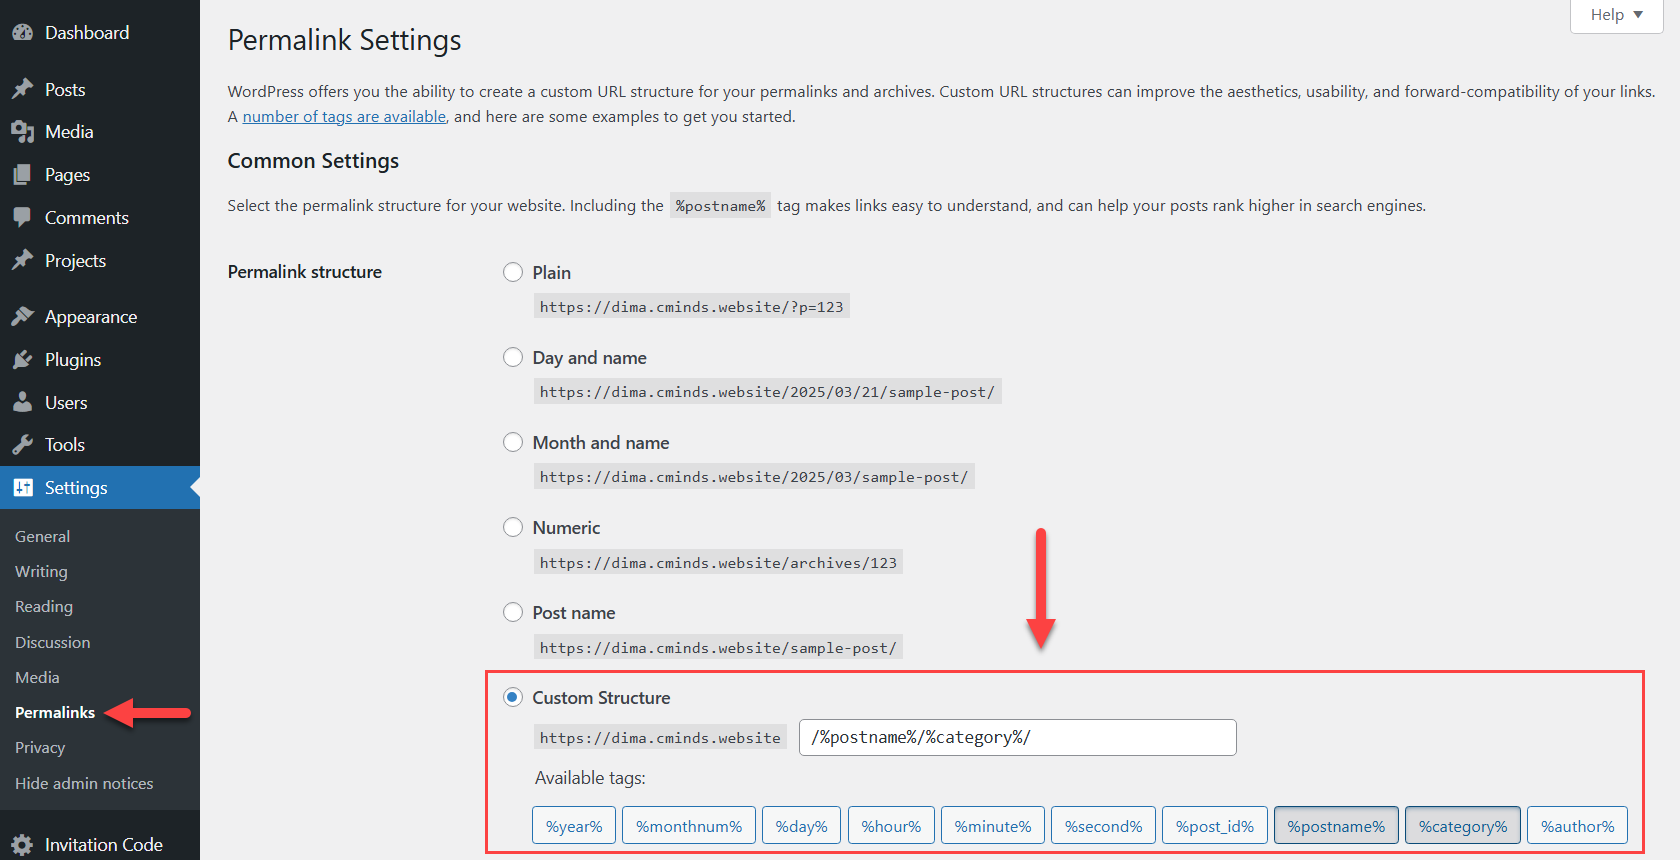Click the 2025/03/sample-post example URL
1680x860 pixels.
click(754, 477)
